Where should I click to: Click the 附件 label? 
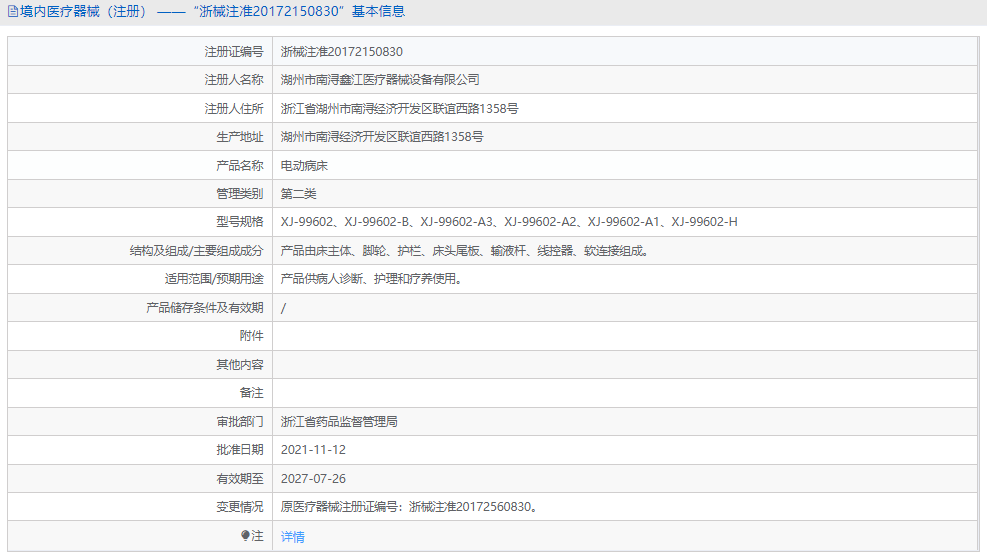click(x=251, y=336)
